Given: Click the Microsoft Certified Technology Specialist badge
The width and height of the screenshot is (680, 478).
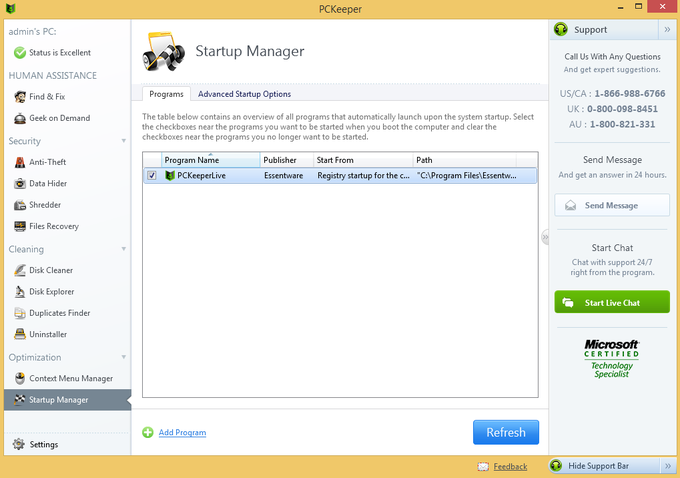Looking at the screenshot, I should pos(611,359).
